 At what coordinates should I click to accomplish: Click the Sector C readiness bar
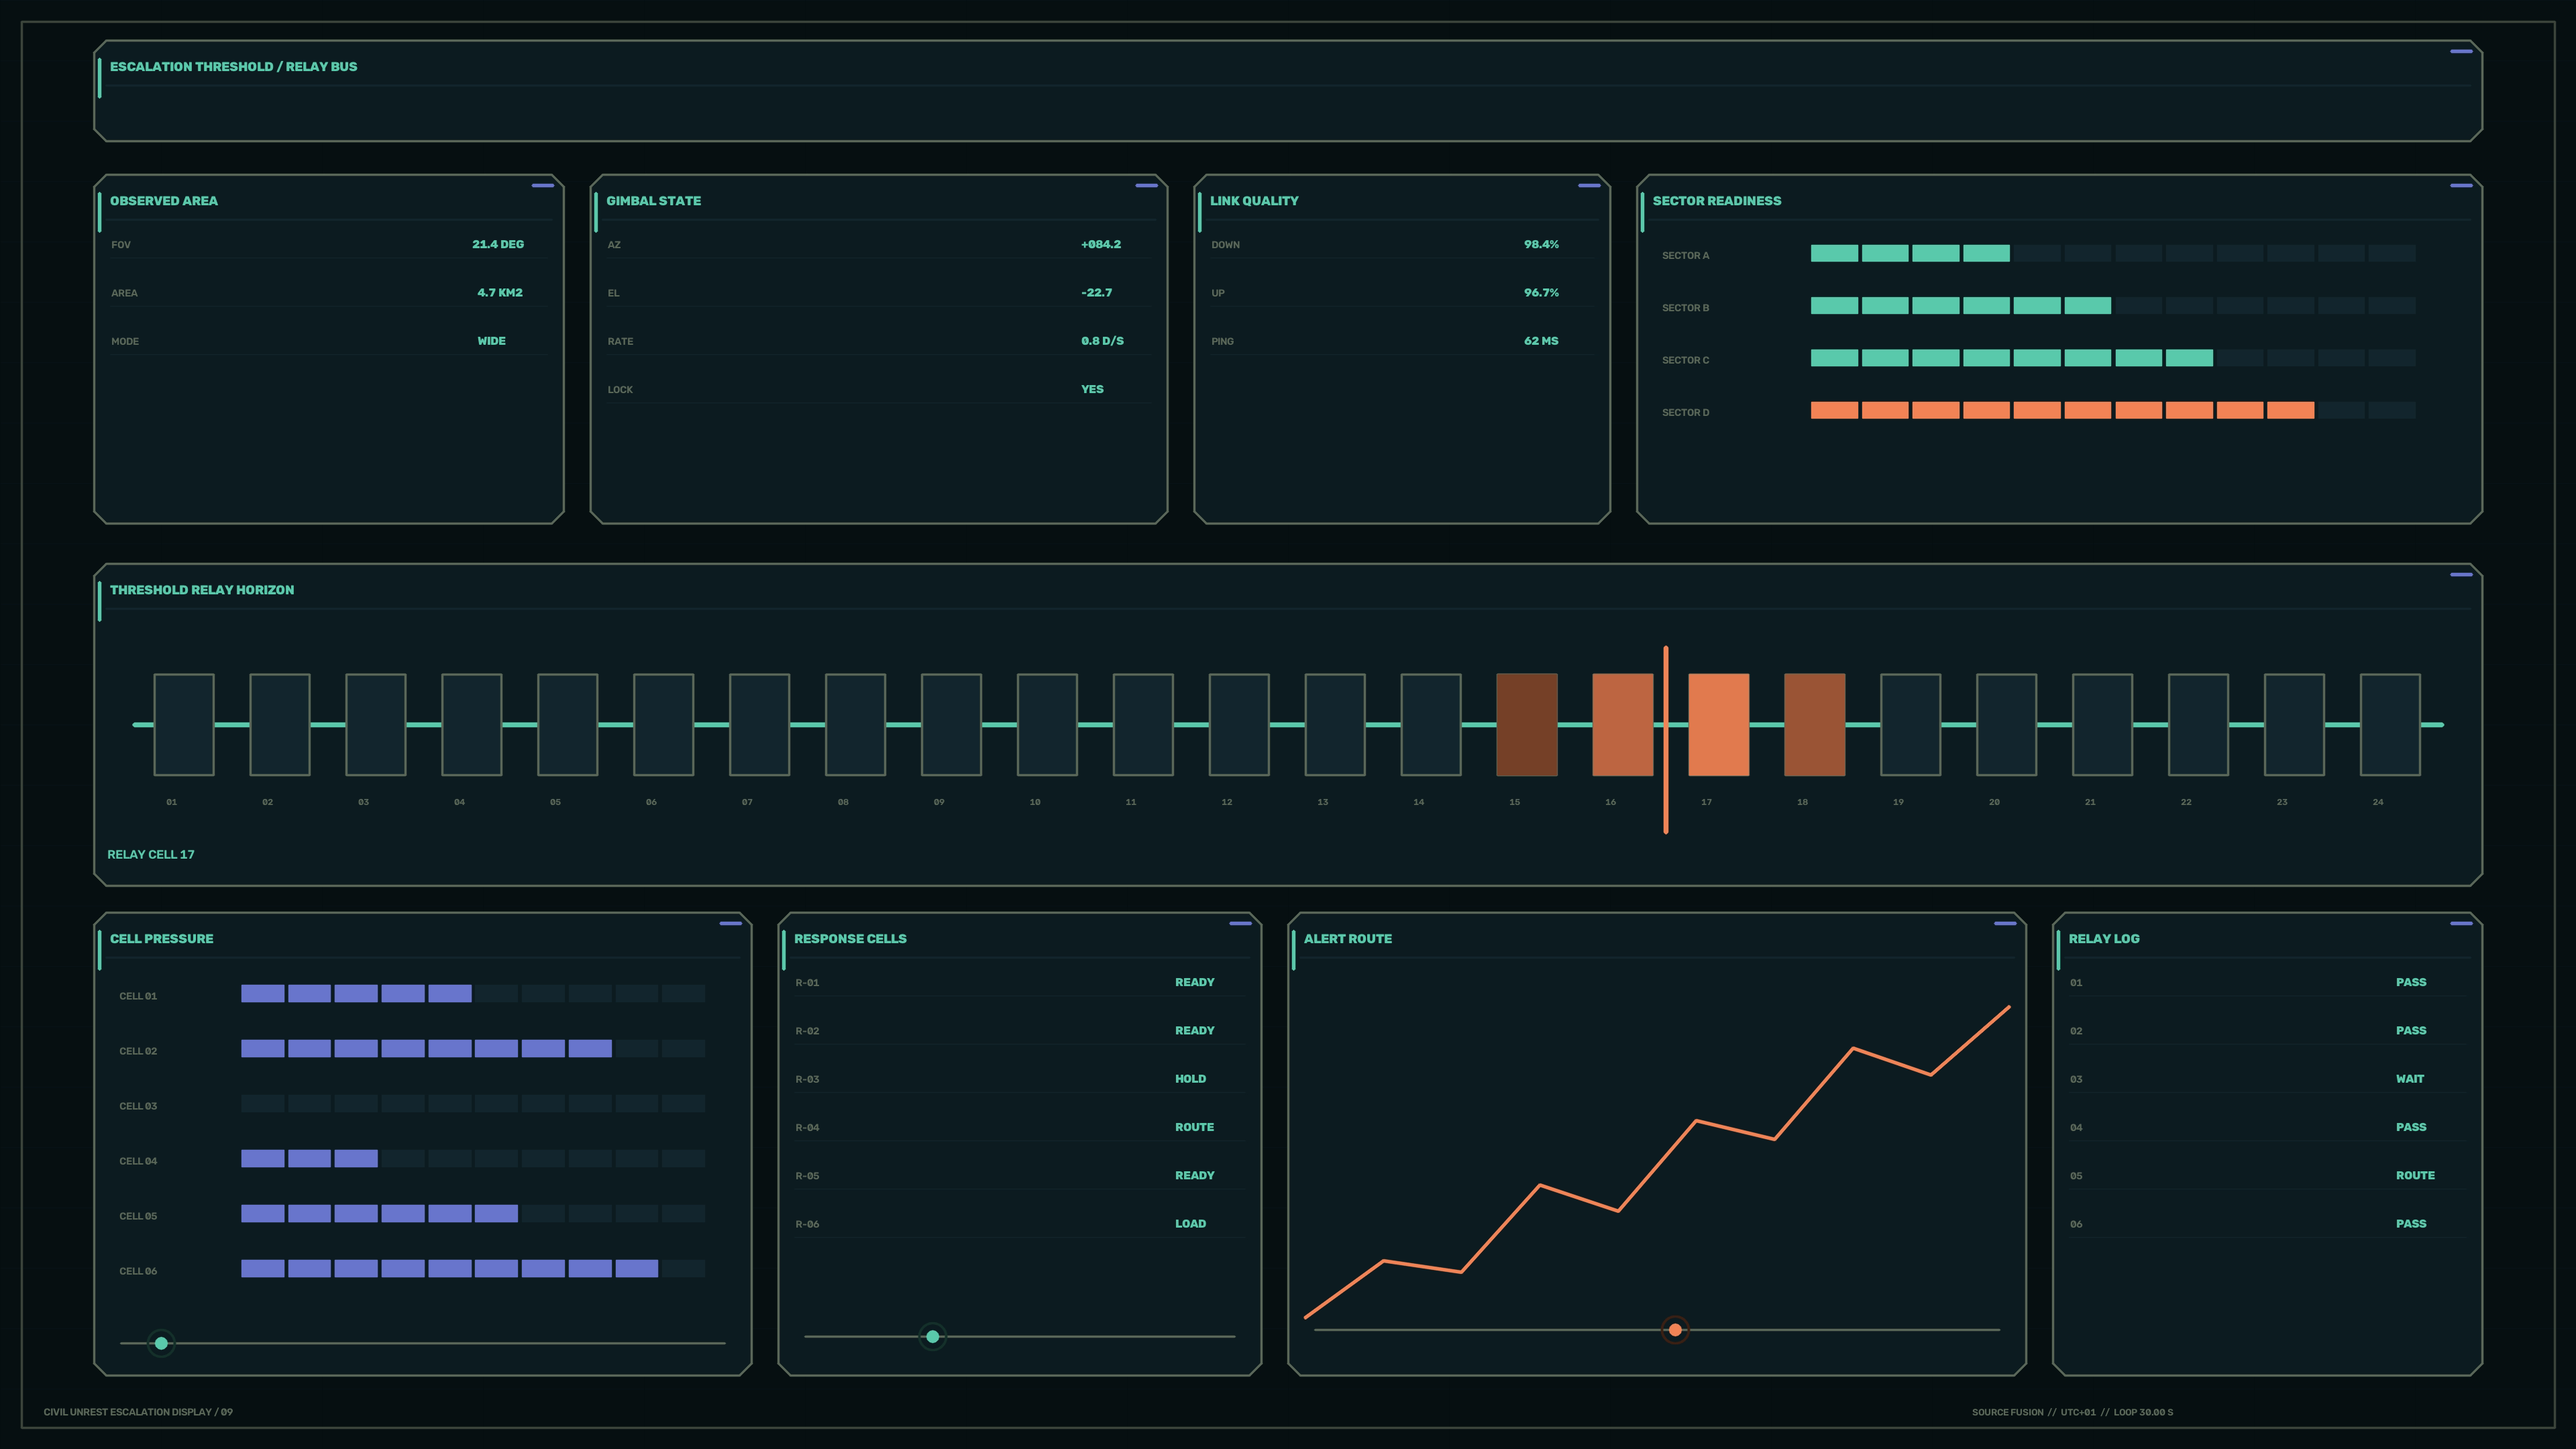(2113, 357)
